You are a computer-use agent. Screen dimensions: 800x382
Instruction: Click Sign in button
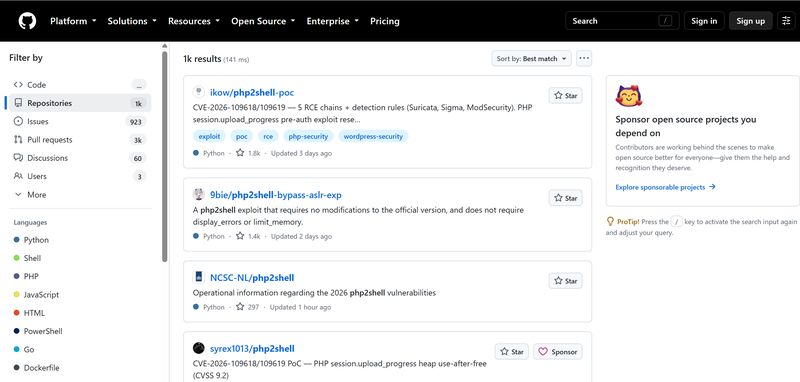tap(704, 21)
